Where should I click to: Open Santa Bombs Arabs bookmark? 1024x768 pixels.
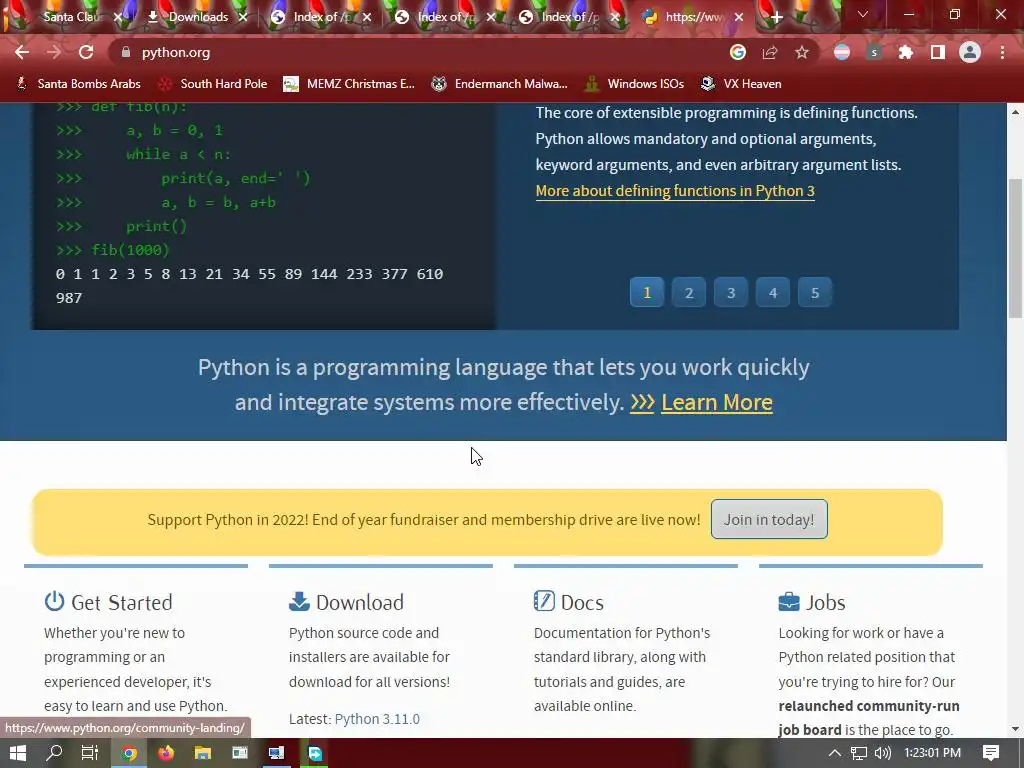click(x=78, y=84)
